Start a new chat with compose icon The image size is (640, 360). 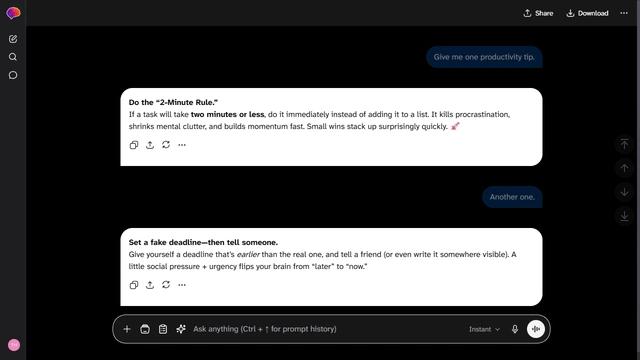coord(13,39)
